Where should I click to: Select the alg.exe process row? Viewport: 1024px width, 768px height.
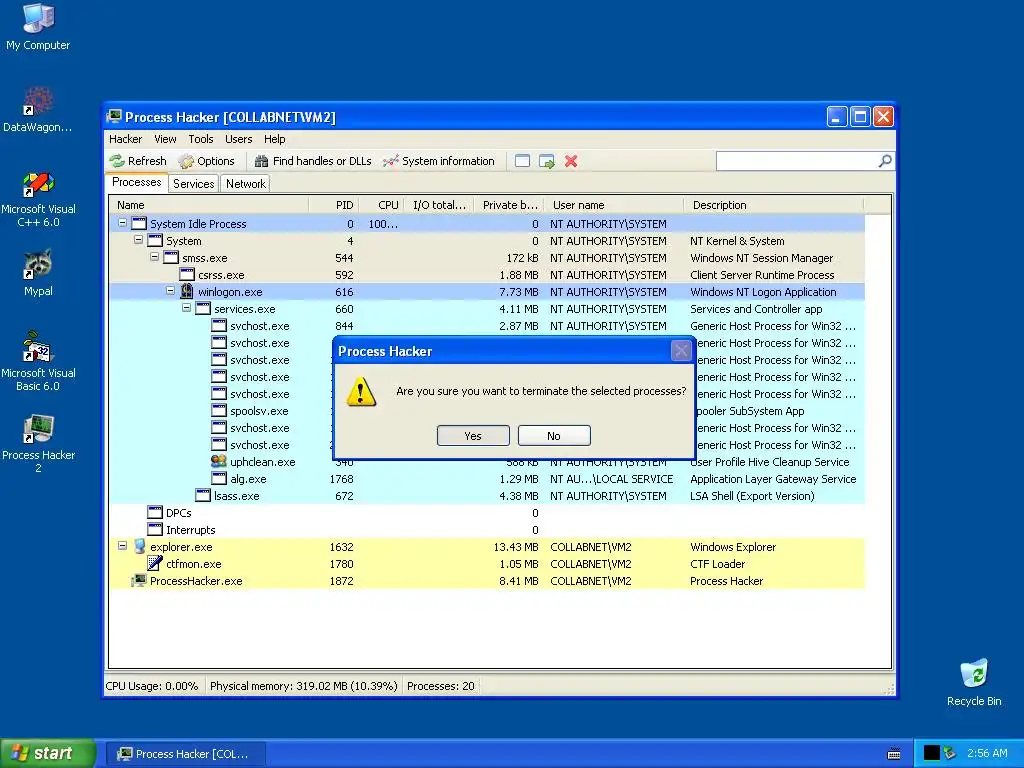pos(487,479)
